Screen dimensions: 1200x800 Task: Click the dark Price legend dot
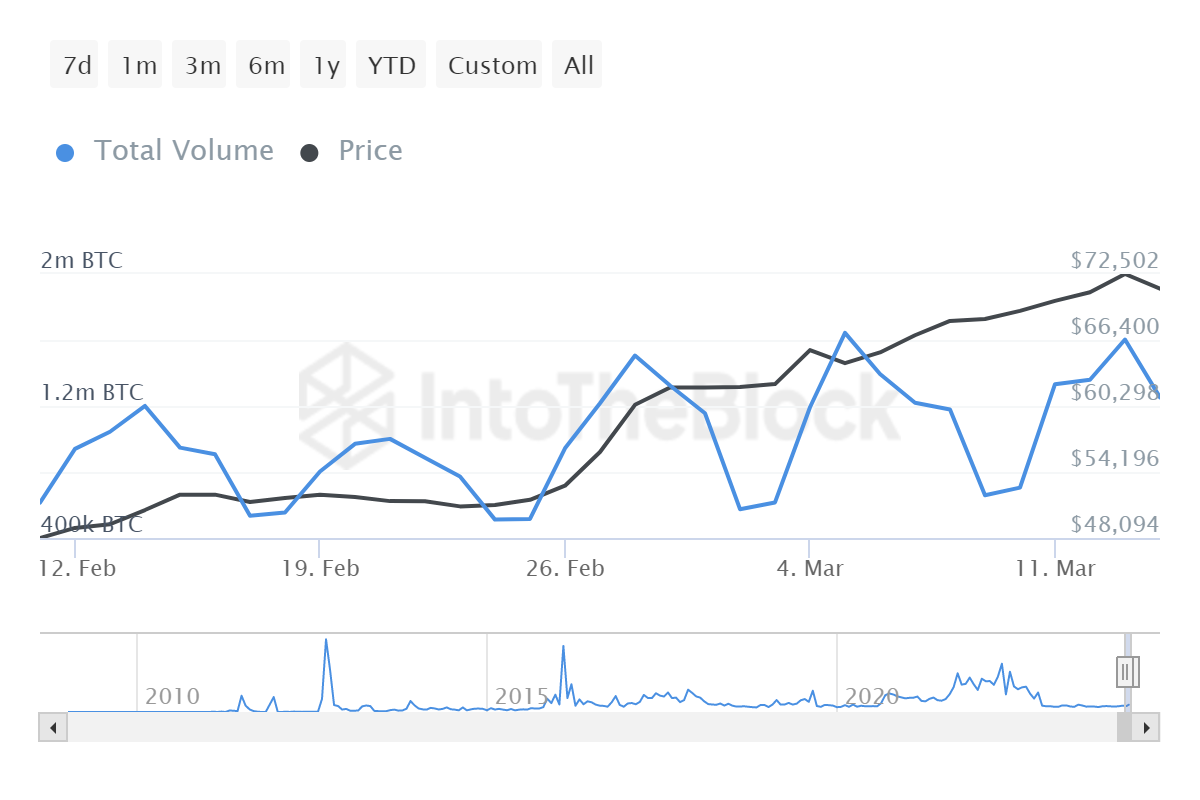tap(310, 153)
